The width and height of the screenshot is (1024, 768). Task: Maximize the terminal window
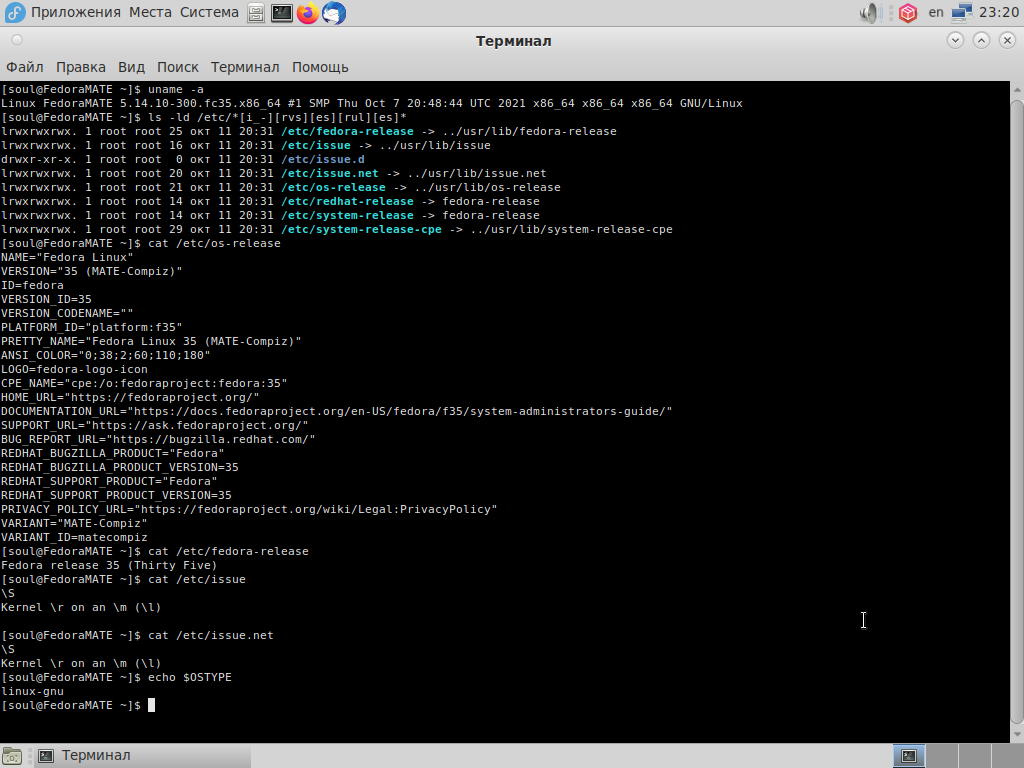pos(982,40)
